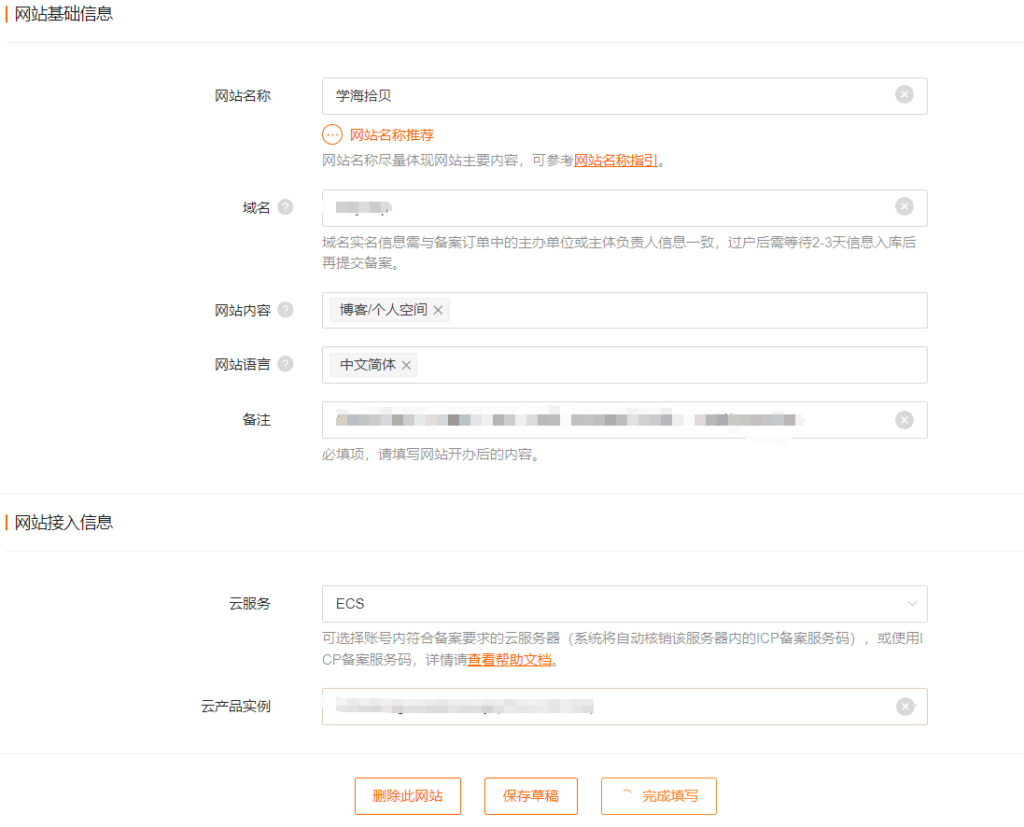Screen dimensions: 1024x827
Task: Click the help icon next to 域名
Action: [x=286, y=207]
